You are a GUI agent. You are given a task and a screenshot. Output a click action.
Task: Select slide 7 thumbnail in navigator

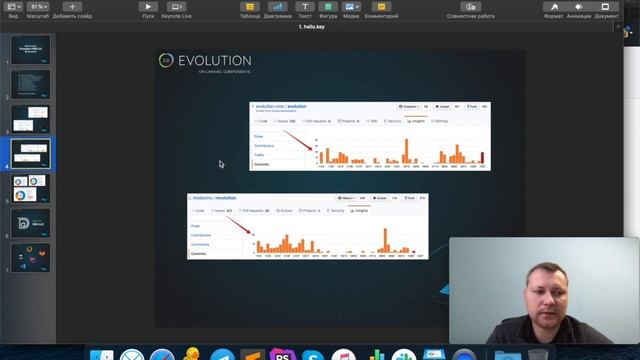click(31, 258)
